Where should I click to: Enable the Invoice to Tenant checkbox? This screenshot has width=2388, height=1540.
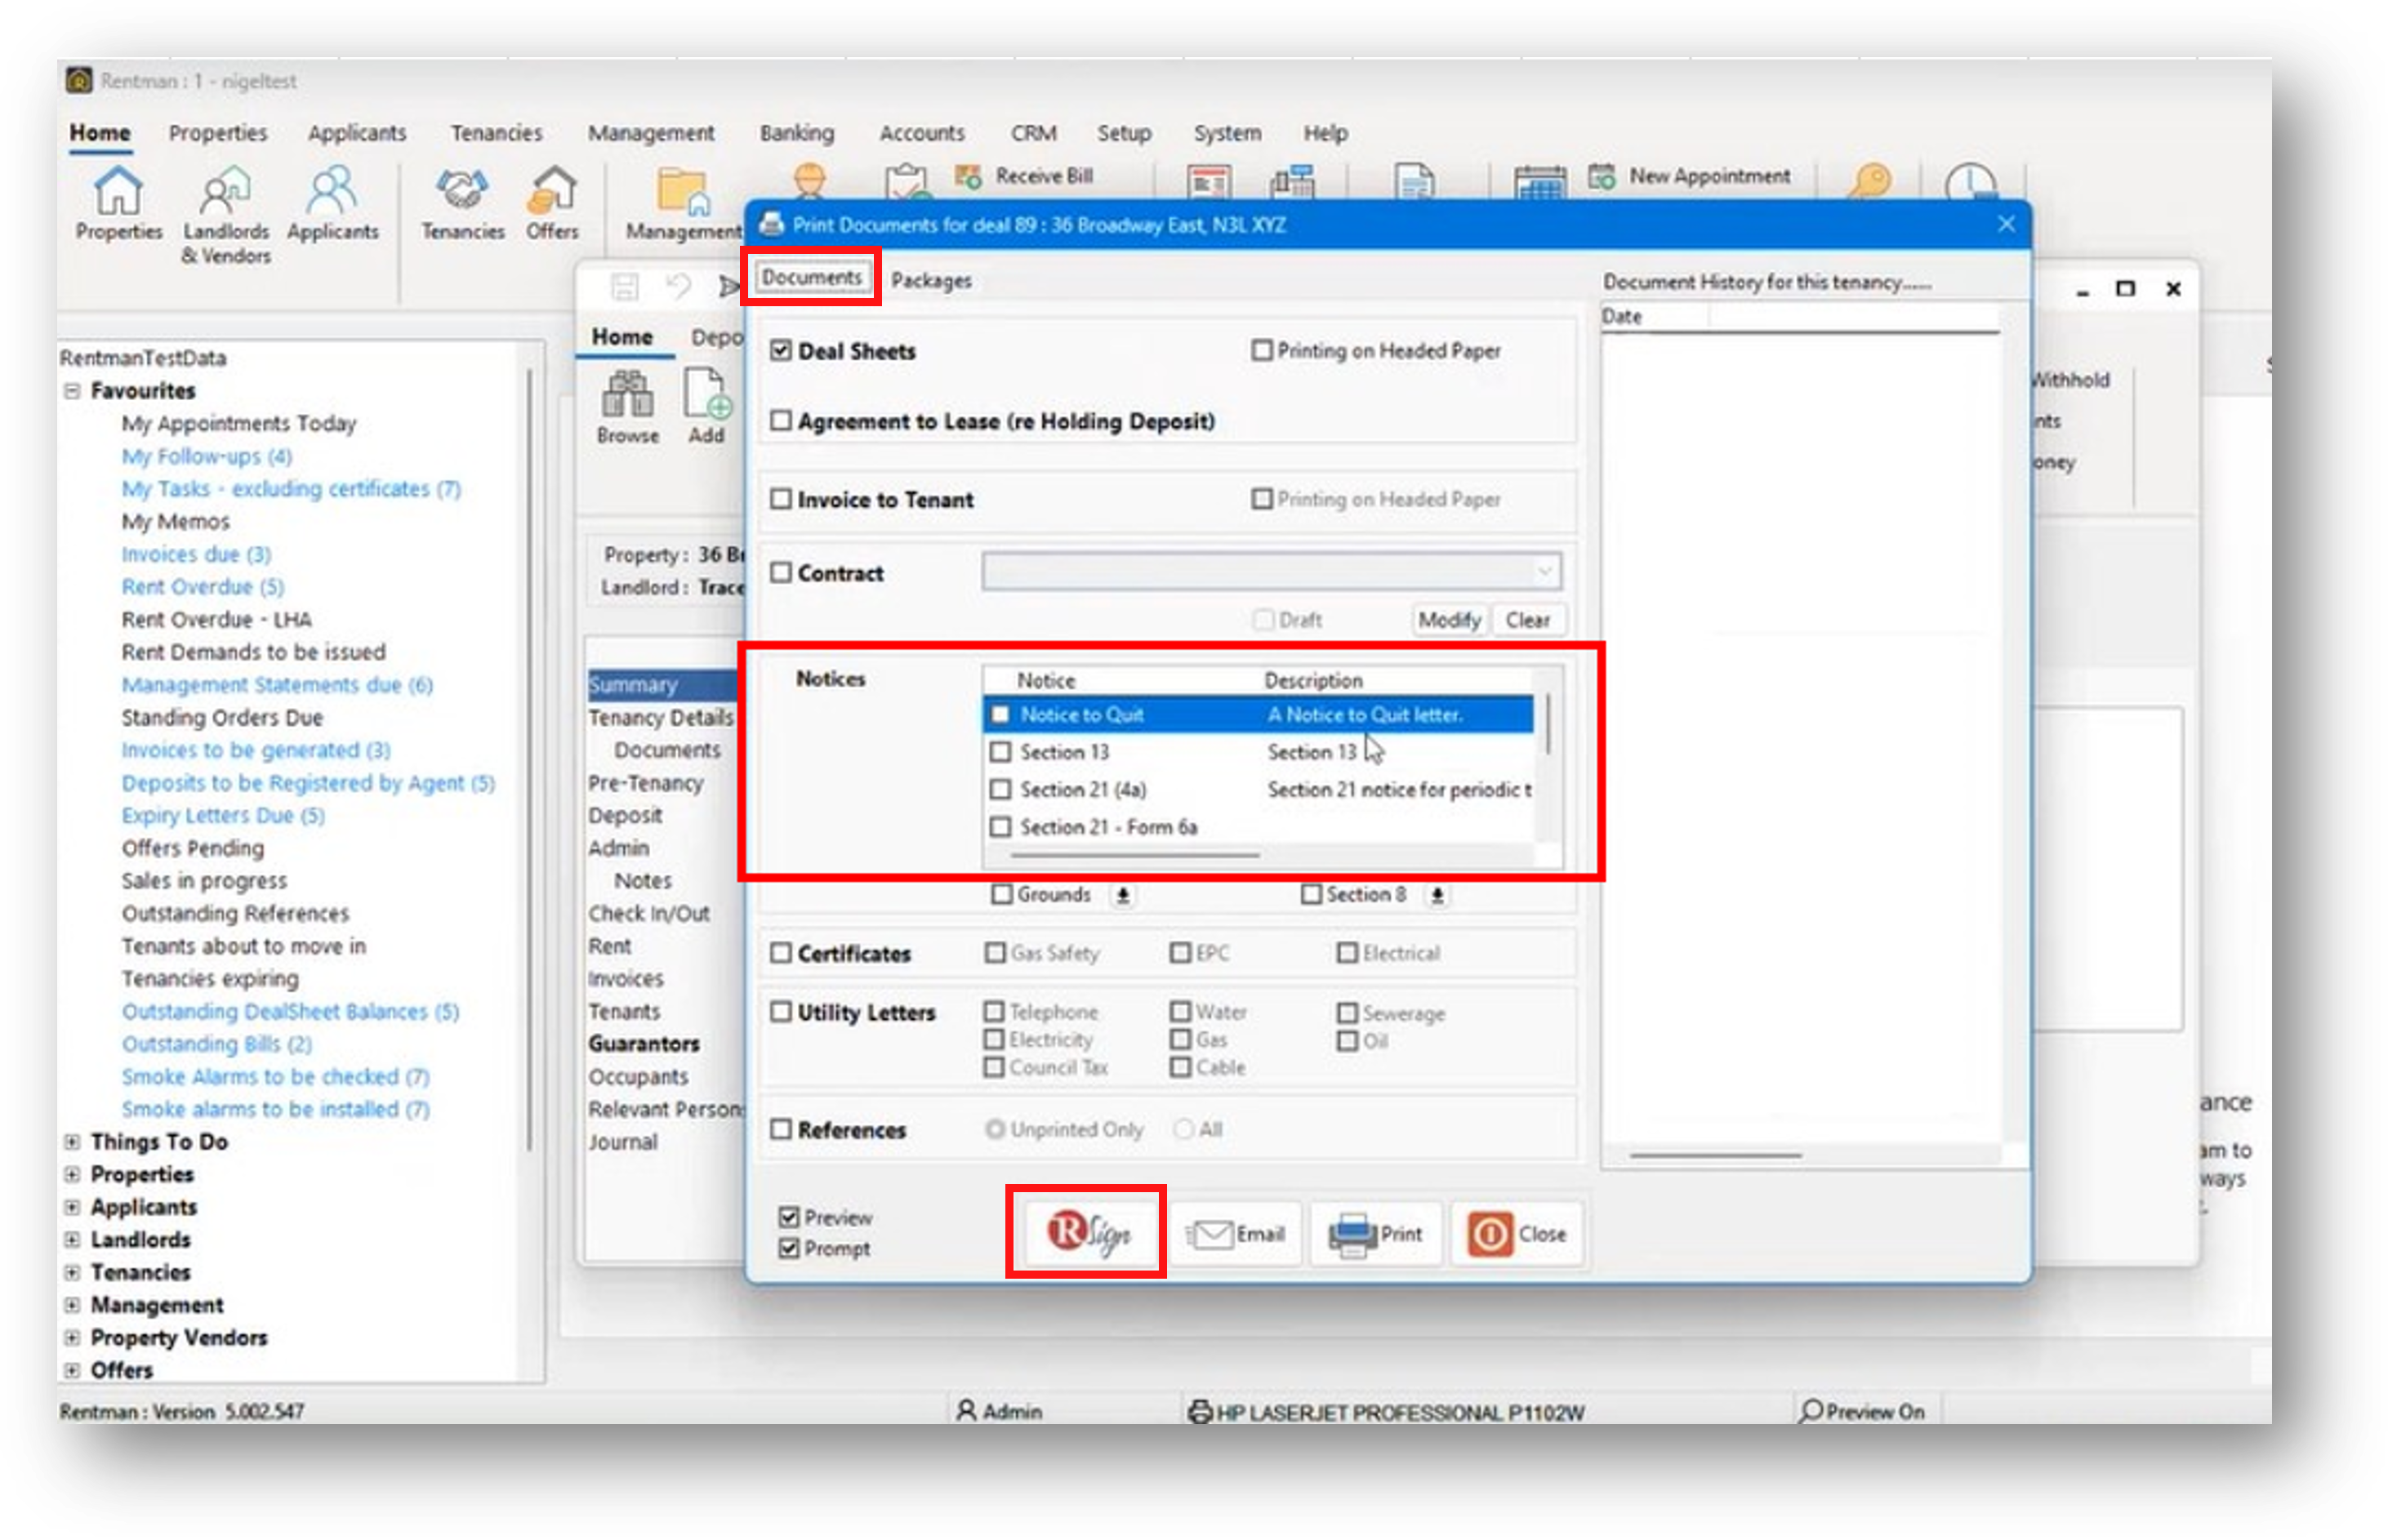tap(781, 499)
